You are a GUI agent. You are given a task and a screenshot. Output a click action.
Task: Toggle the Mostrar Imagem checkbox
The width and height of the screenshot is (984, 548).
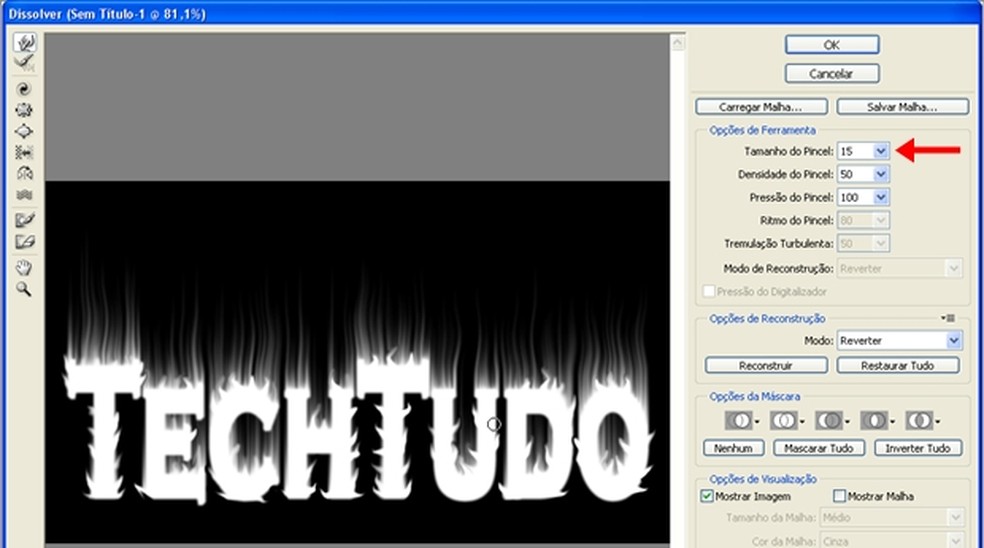tap(707, 496)
